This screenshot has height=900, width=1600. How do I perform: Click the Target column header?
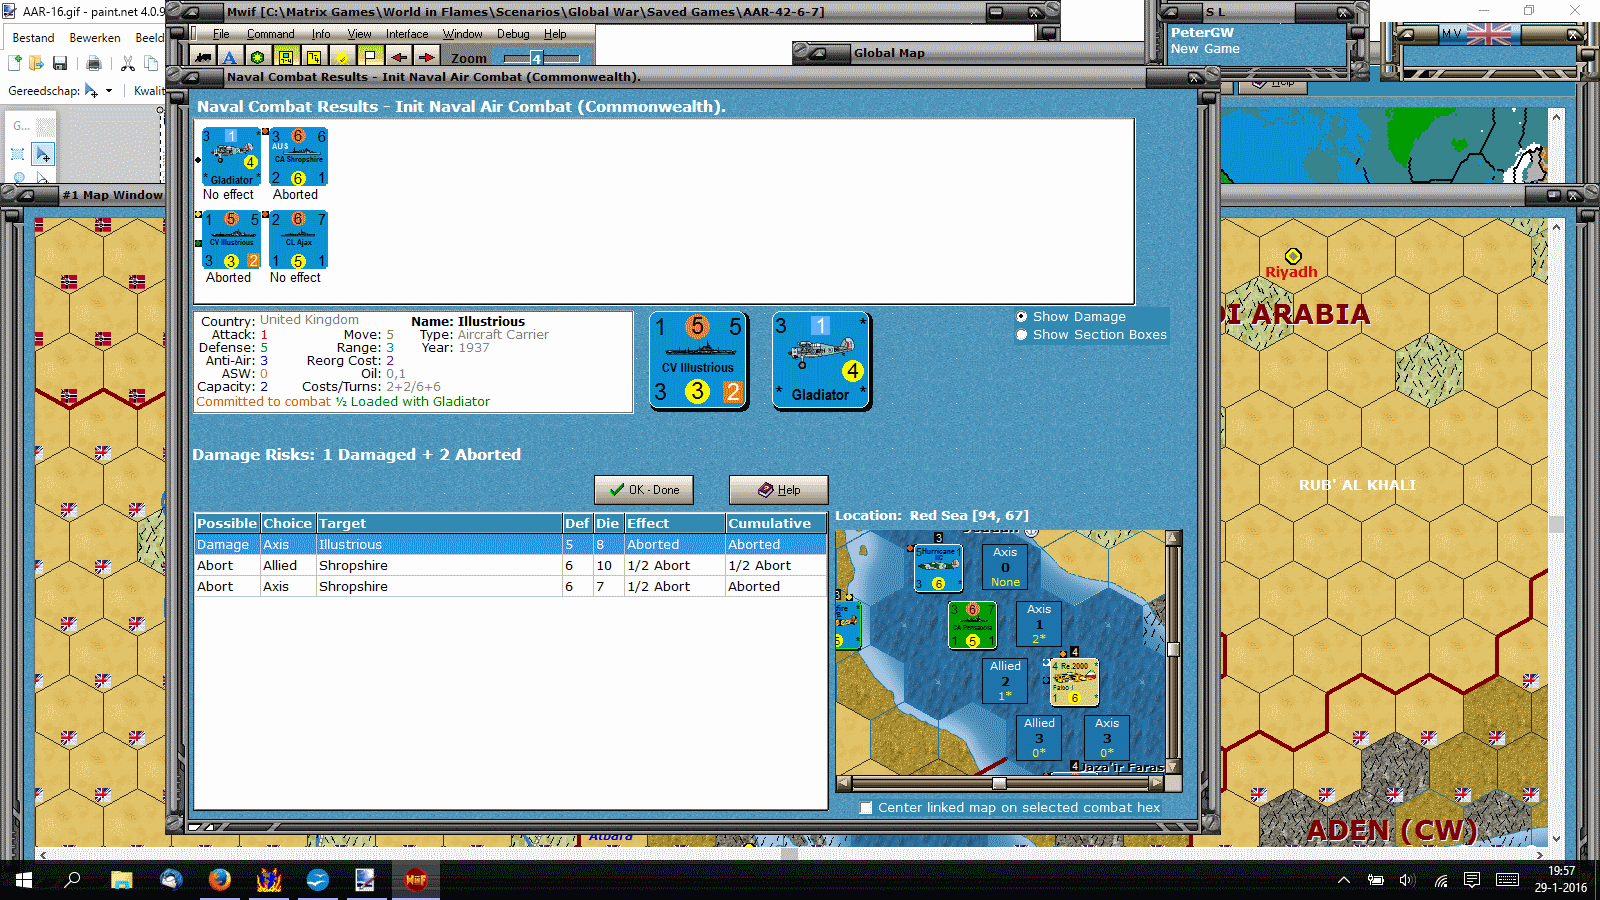pyautogui.click(x=439, y=523)
